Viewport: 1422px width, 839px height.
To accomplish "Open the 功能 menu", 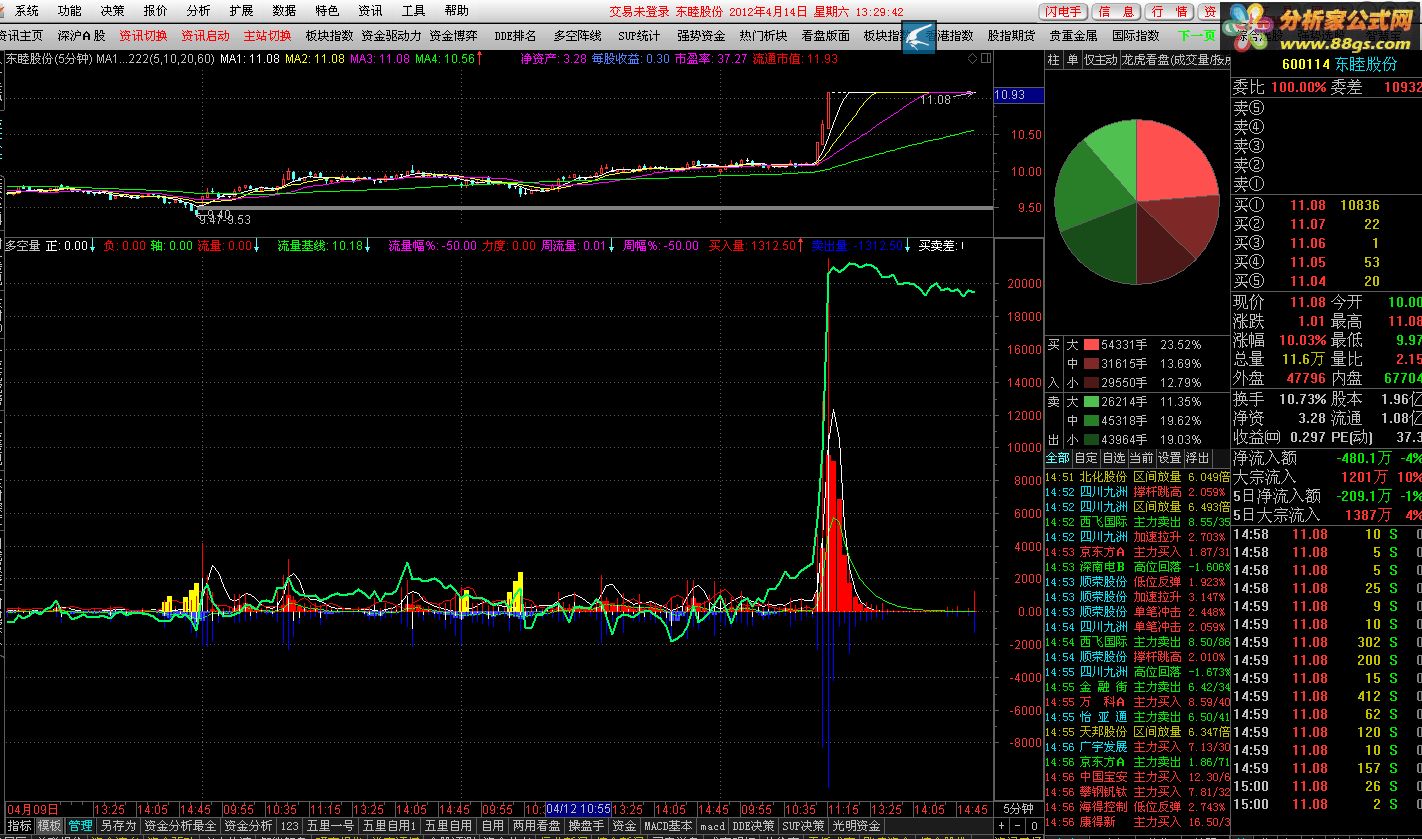I will 69,11.
